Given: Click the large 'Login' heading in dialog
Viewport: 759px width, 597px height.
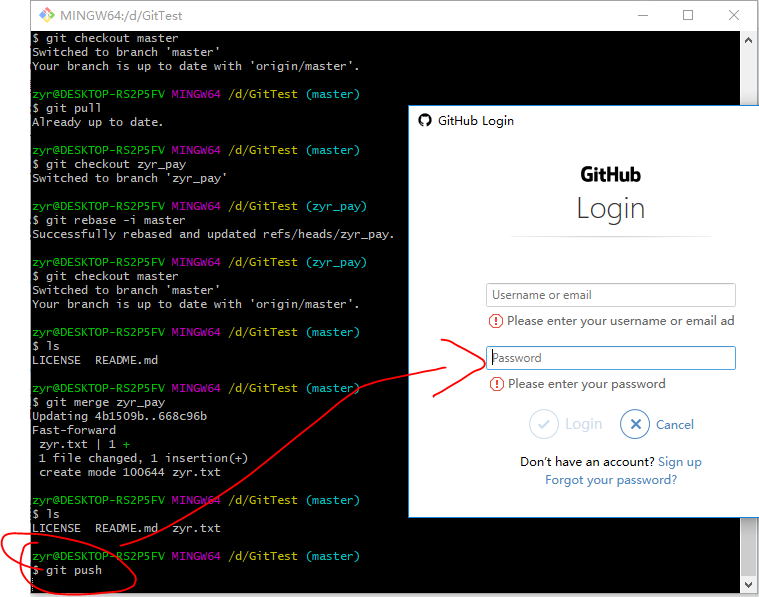Looking at the screenshot, I should 611,209.
